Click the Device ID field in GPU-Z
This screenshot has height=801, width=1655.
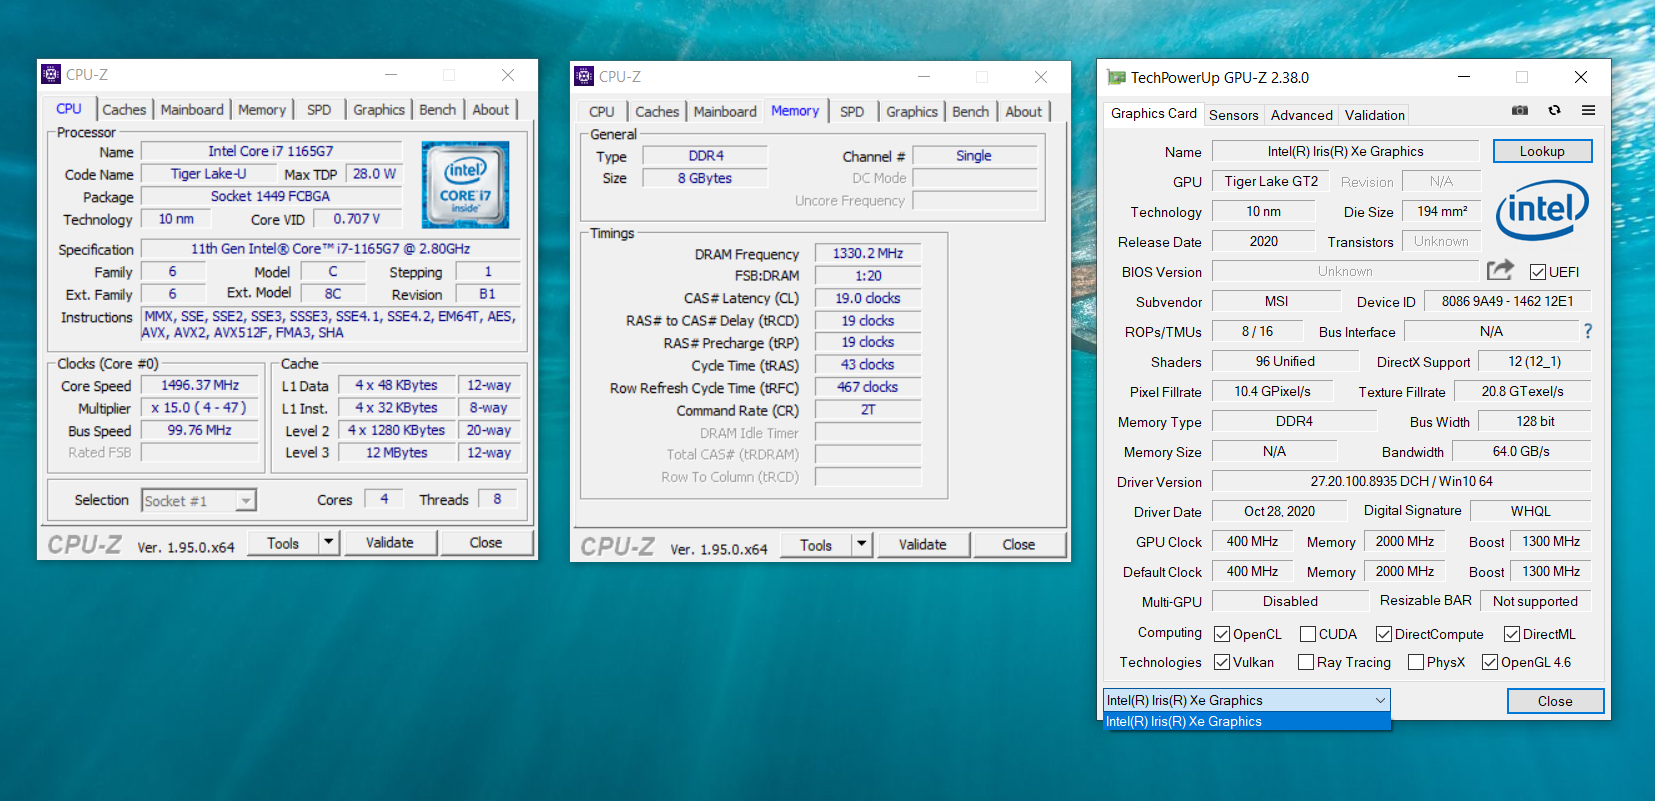point(1507,301)
